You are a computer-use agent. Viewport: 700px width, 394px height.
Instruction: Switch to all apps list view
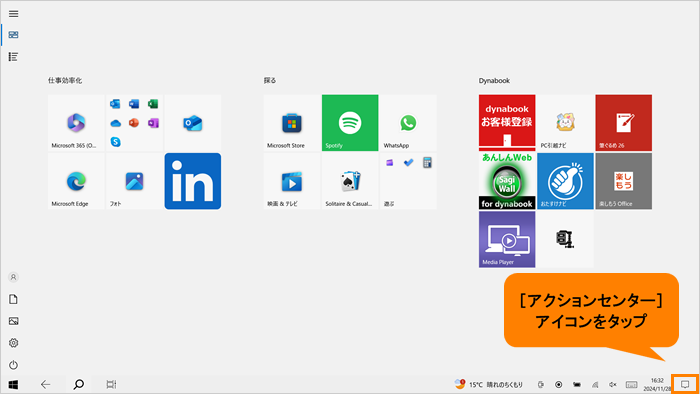click(x=13, y=57)
